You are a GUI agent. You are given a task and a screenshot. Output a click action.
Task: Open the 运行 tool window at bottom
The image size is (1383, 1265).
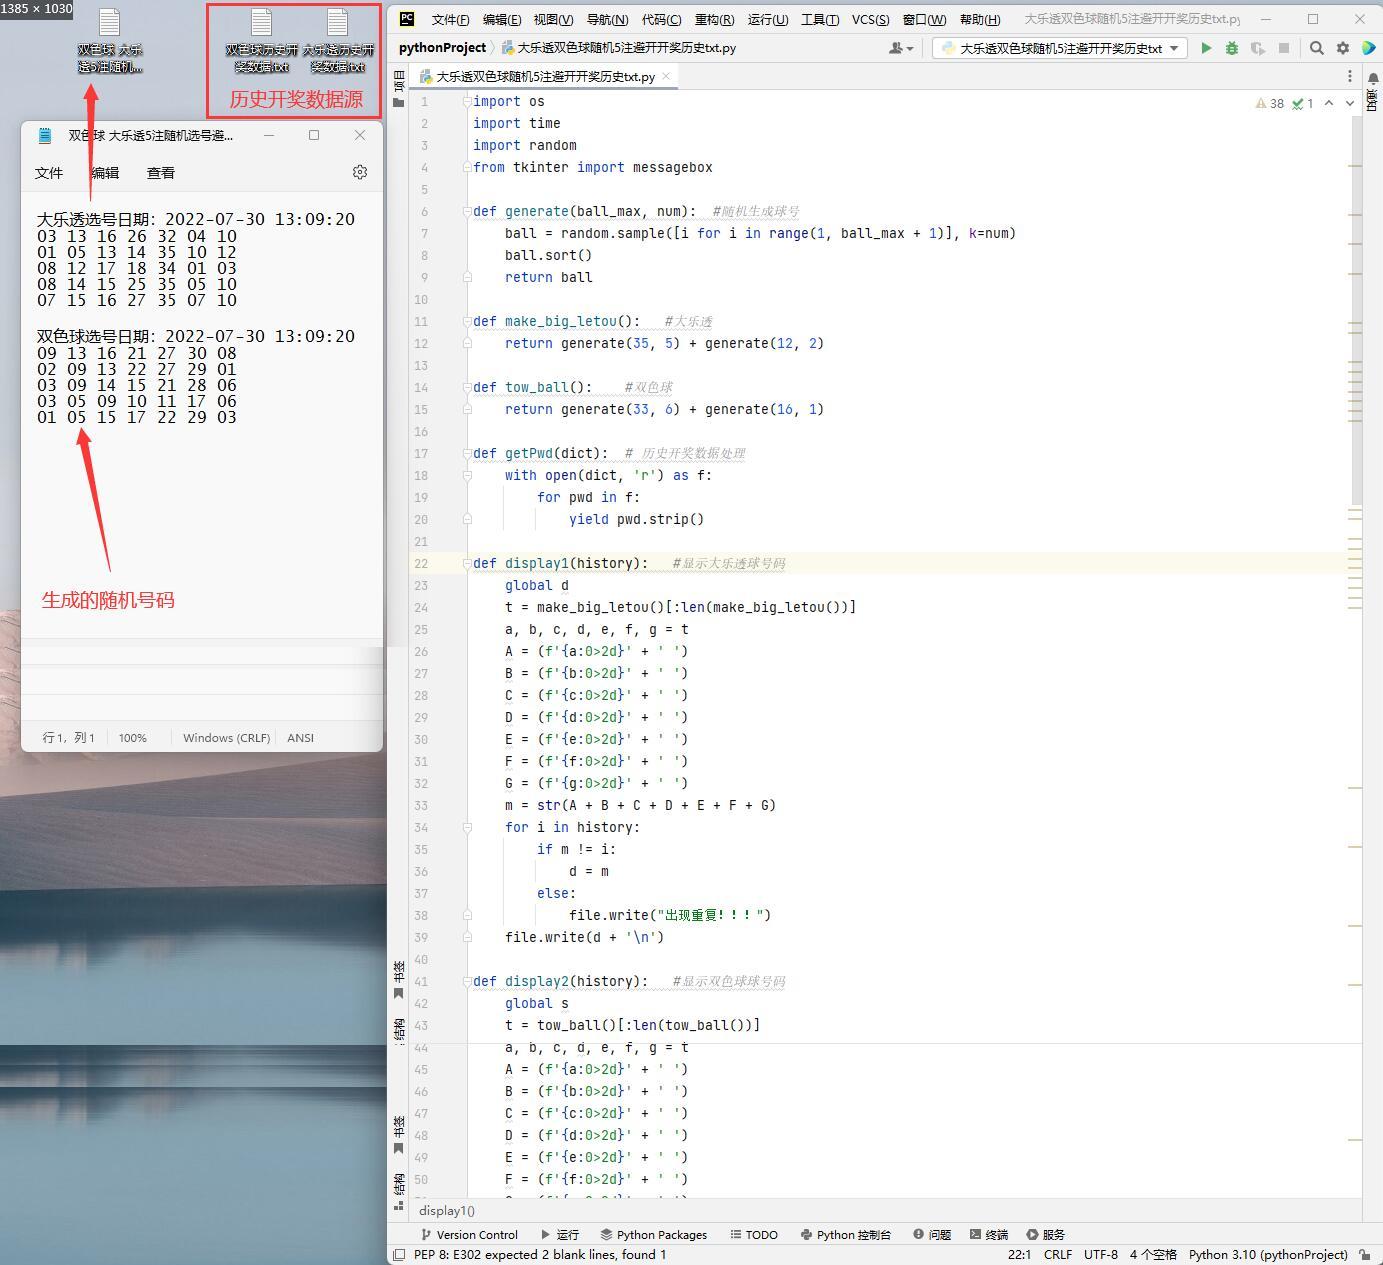click(x=560, y=1234)
